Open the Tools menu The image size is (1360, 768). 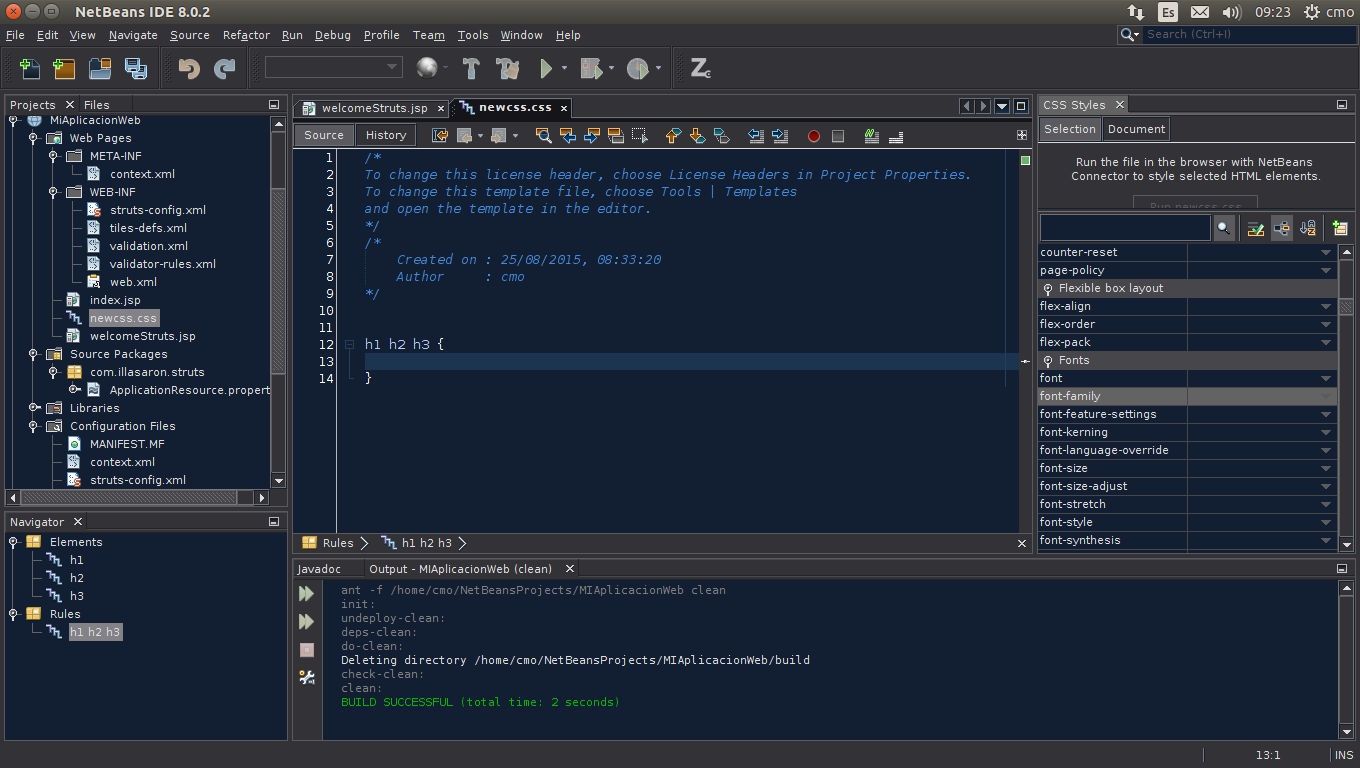click(473, 35)
